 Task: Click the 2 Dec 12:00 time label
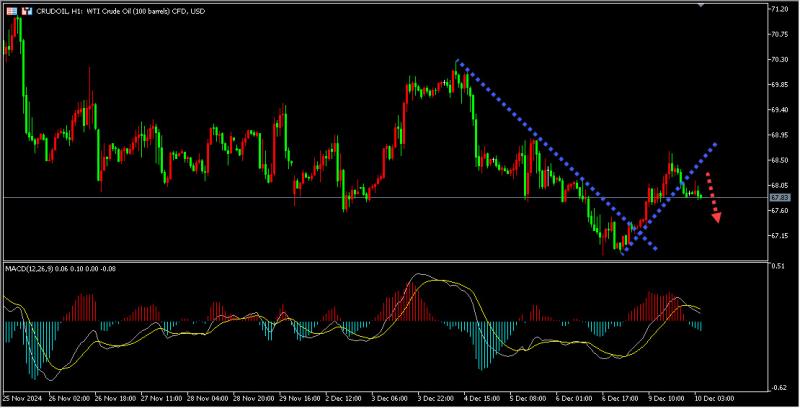(x=344, y=398)
